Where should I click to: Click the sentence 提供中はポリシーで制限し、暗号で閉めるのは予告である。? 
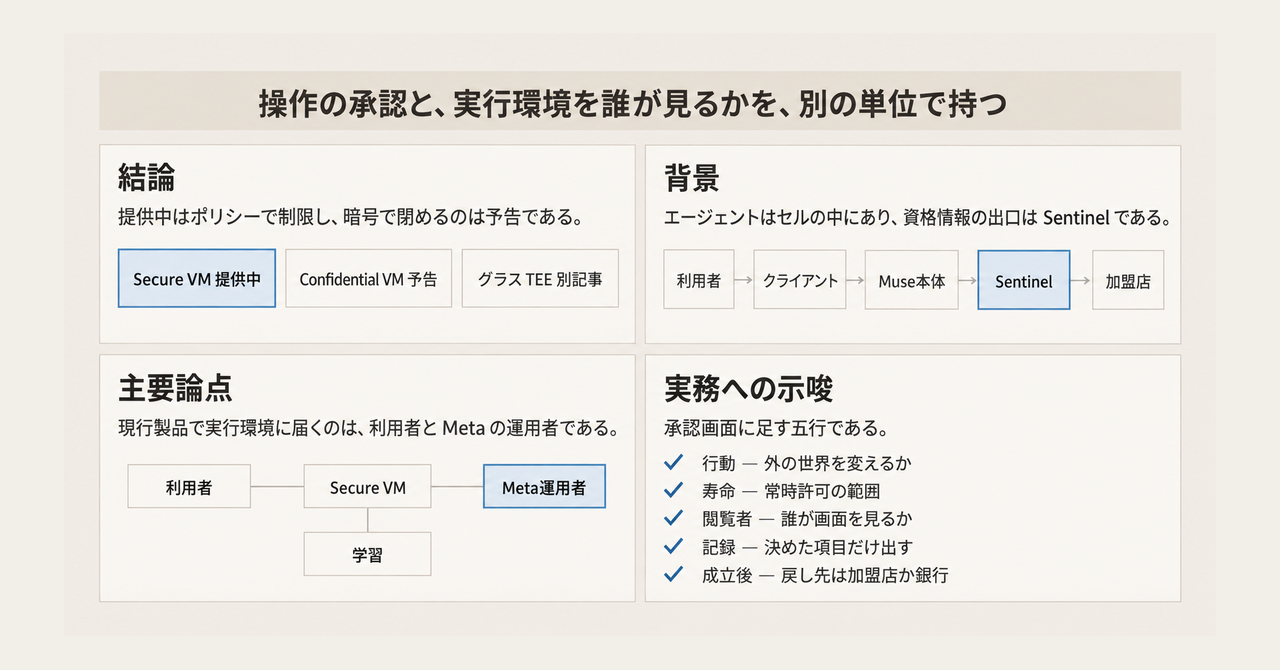pyautogui.click(x=350, y=217)
